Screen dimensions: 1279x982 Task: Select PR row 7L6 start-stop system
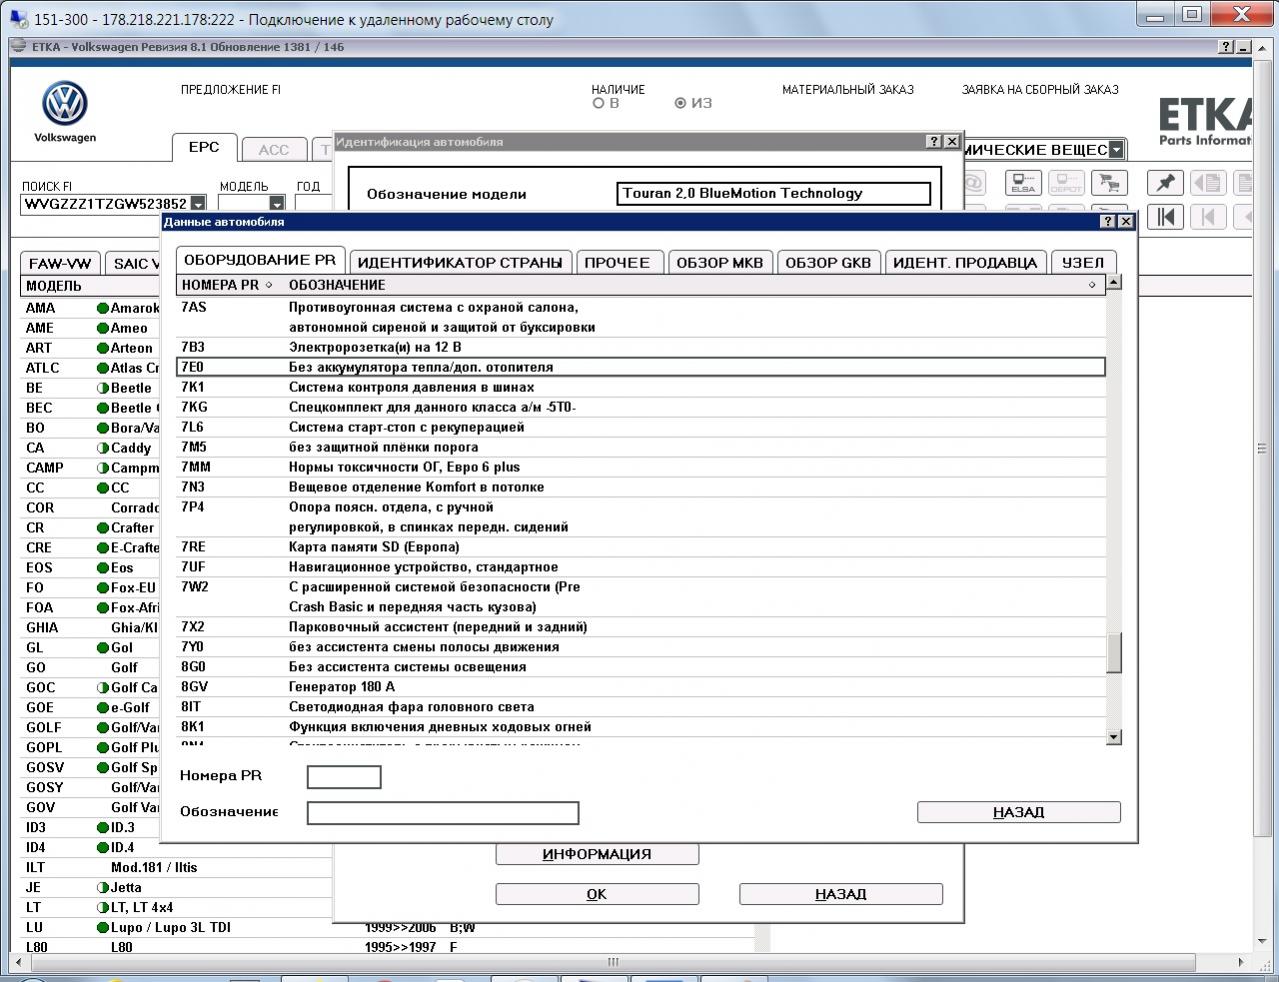click(641, 427)
